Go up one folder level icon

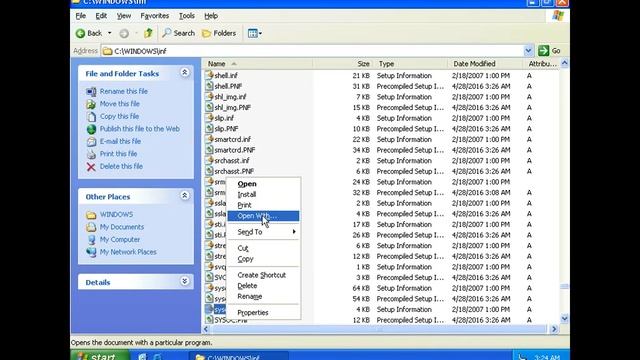click(x=148, y=33)
